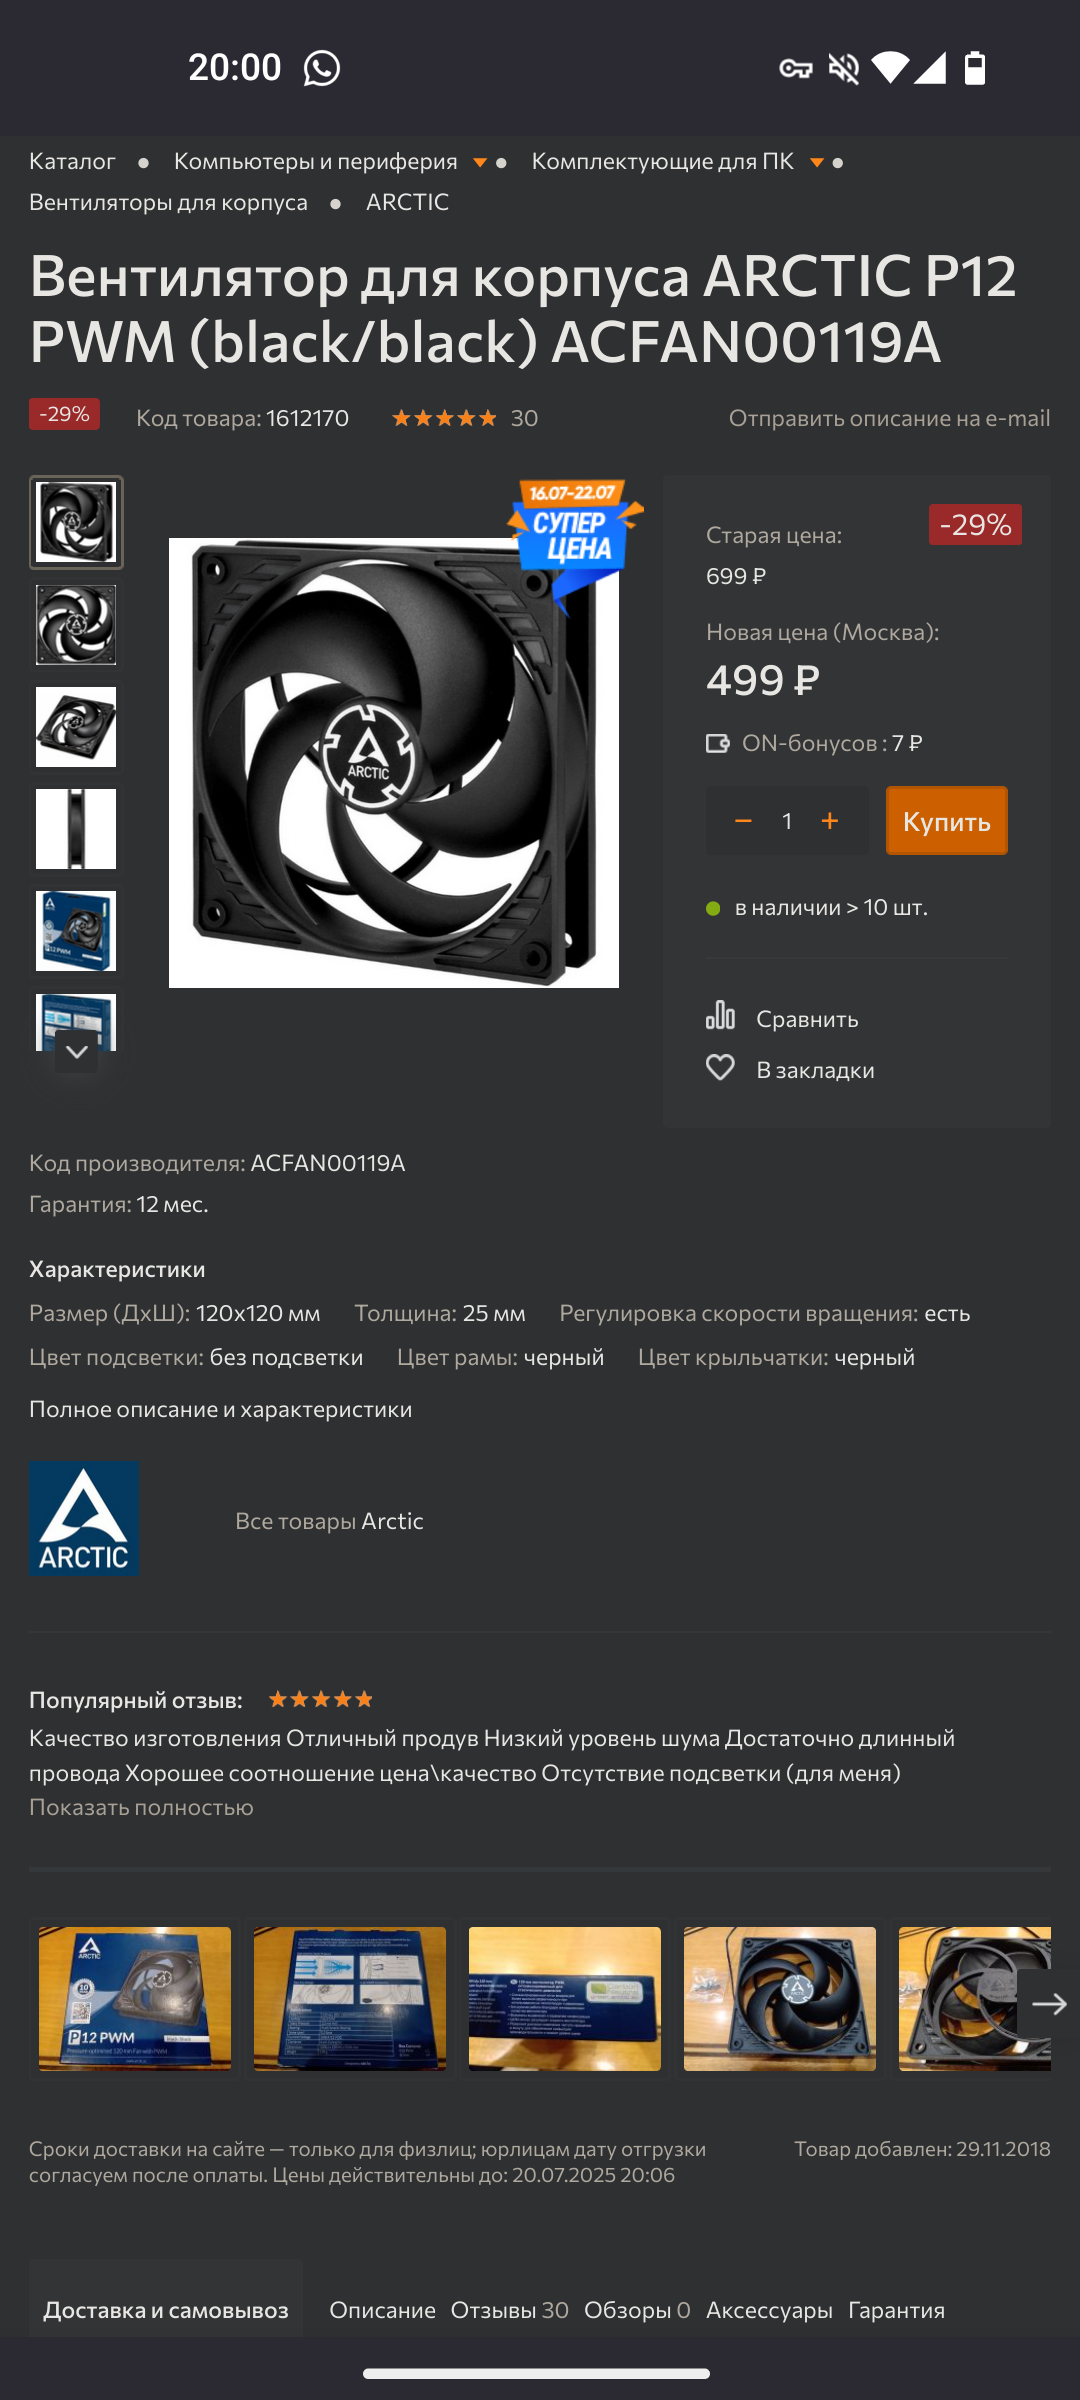Click the compare bar-chart icon
The width and height of the screenshot is (1080, 2400).
pos(720,1015)
